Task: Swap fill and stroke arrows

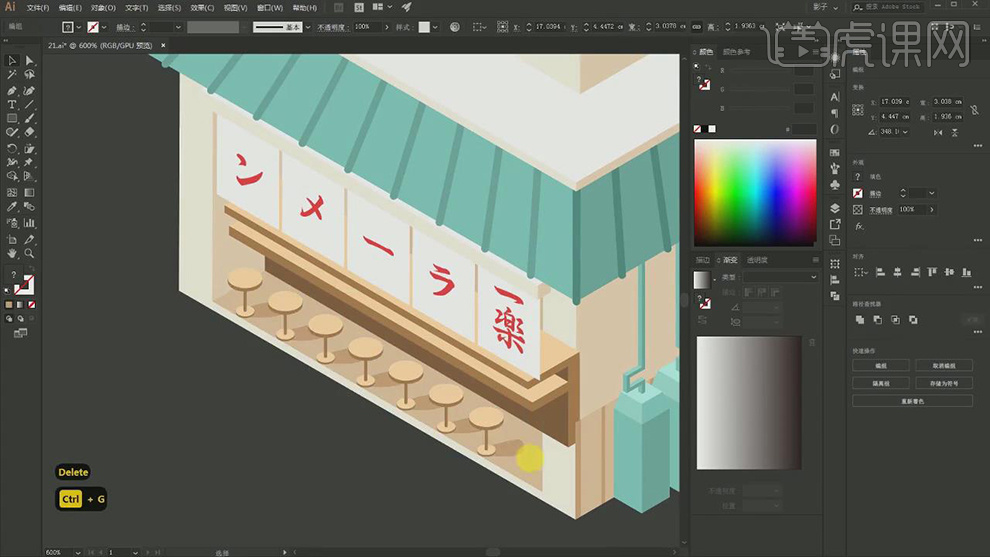Action: click(x=32, y=270)
